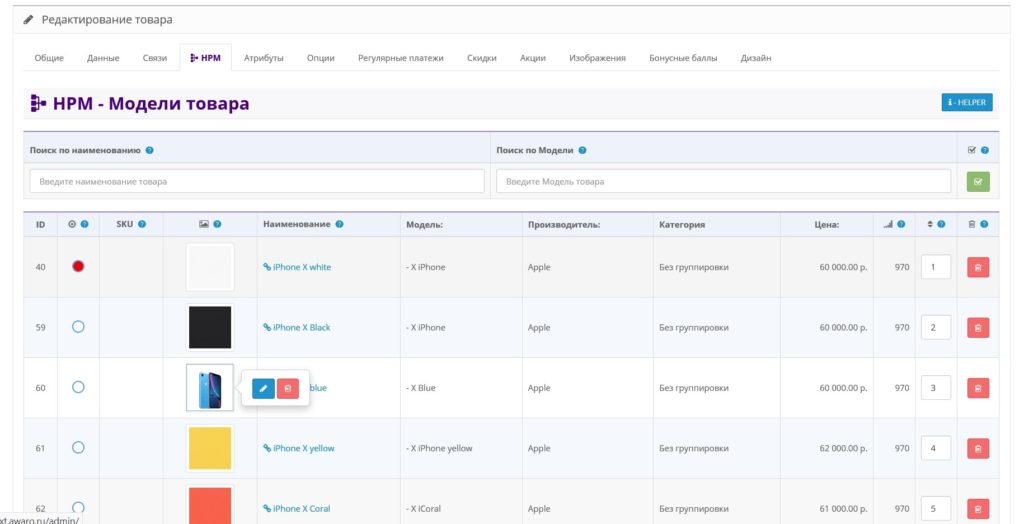Open the 'Дизайн' tab
The height and width of the screenshot is (524, 1024).
pyautogui.click(x=756, y=57)
